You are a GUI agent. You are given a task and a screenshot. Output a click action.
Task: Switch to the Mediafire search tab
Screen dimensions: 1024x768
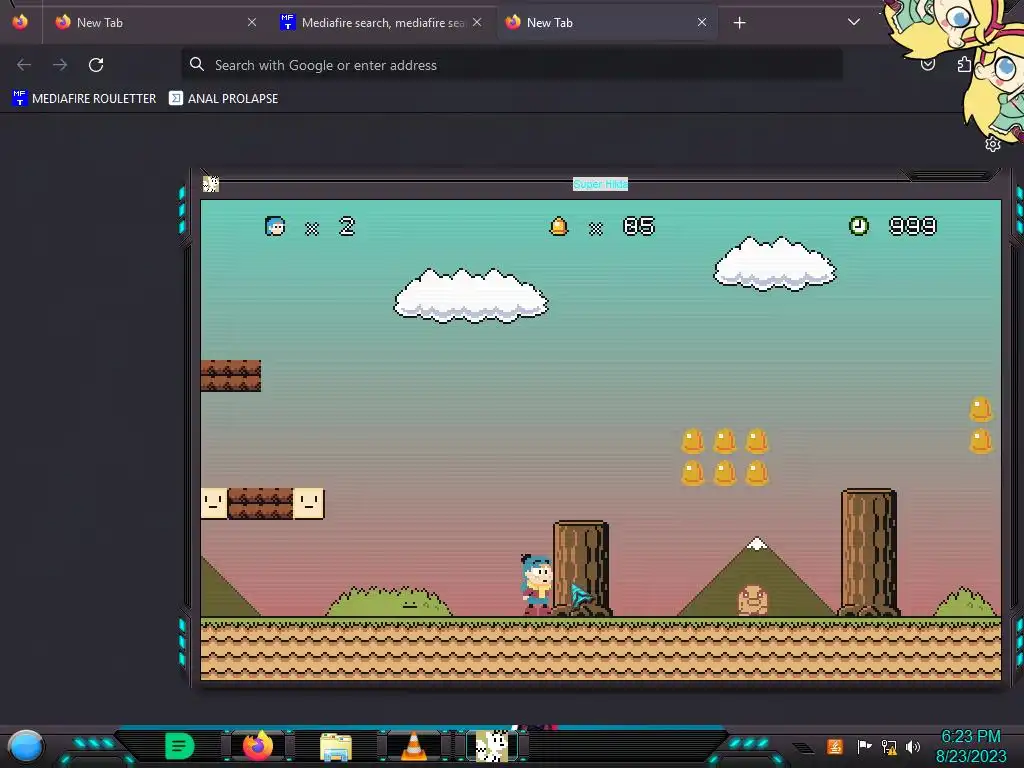click(381, 22)
